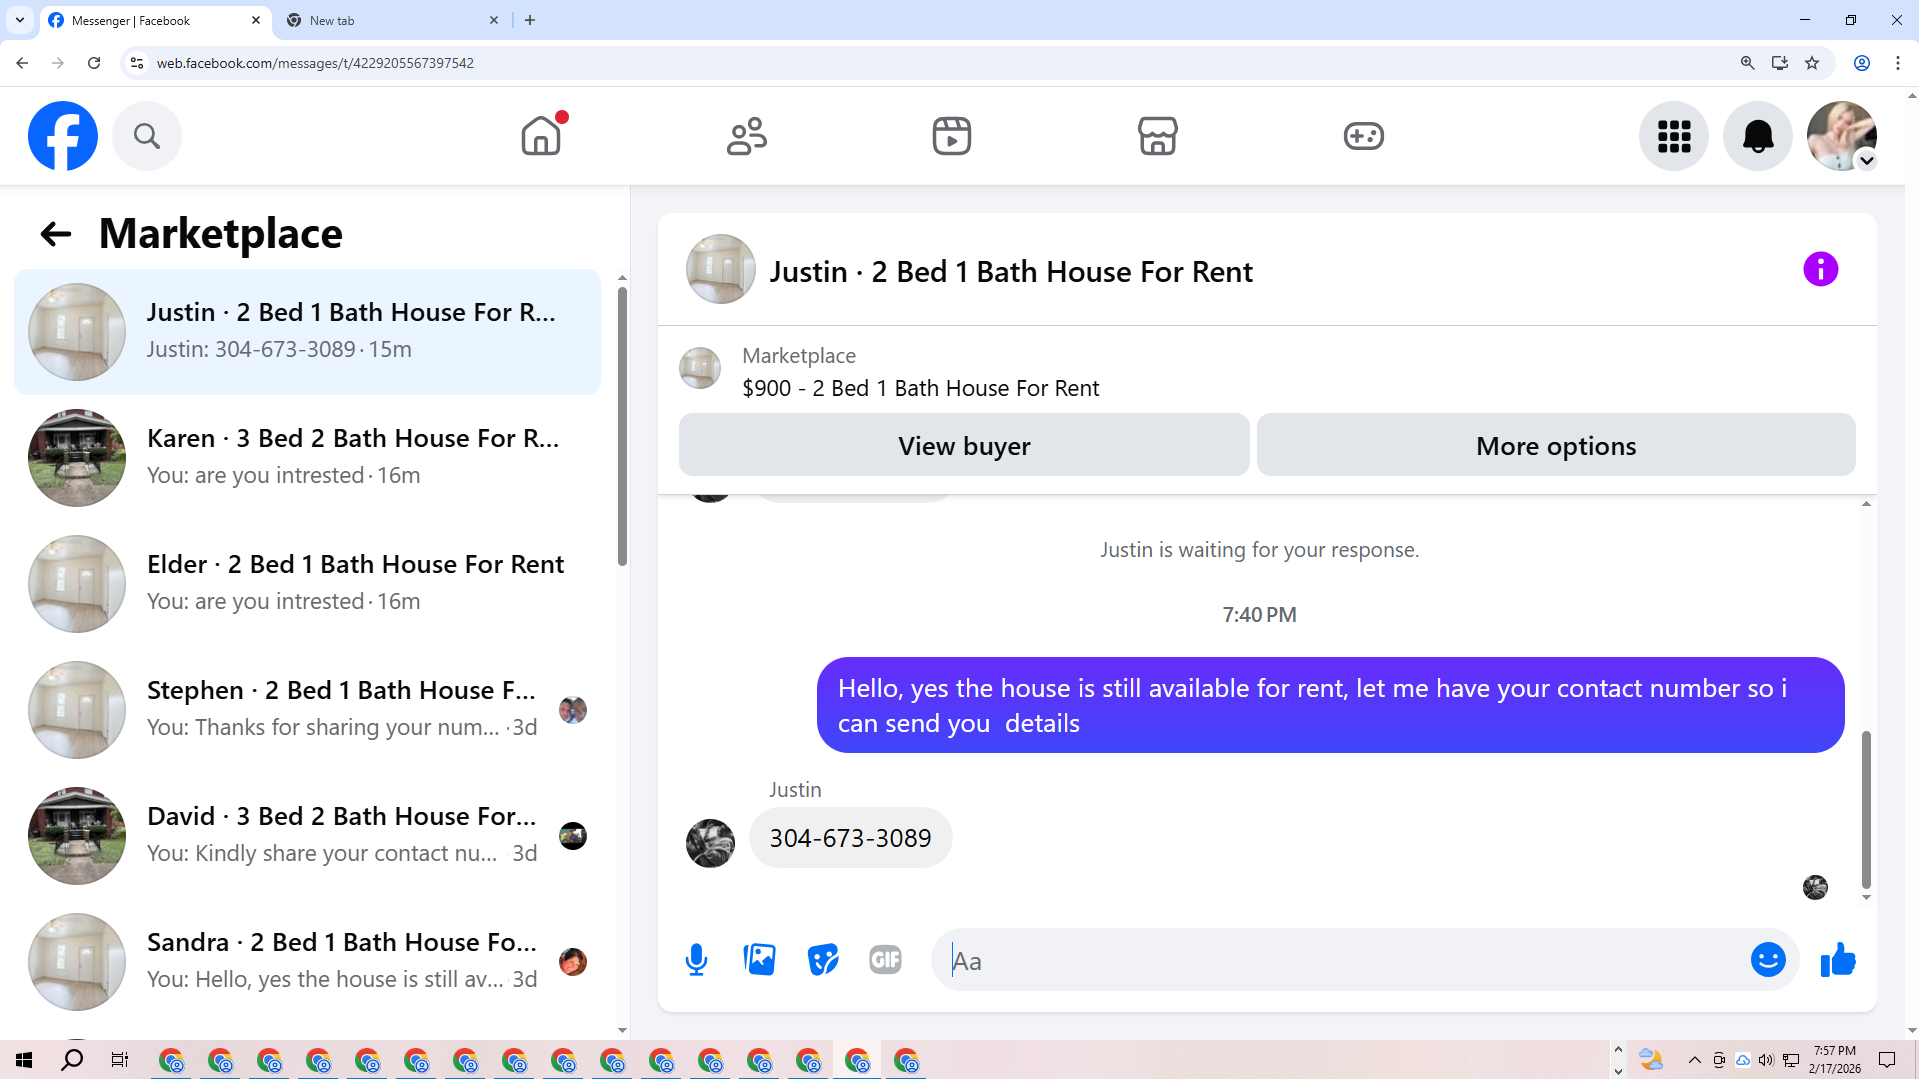Click the More options button

[x=1556, y=446]
